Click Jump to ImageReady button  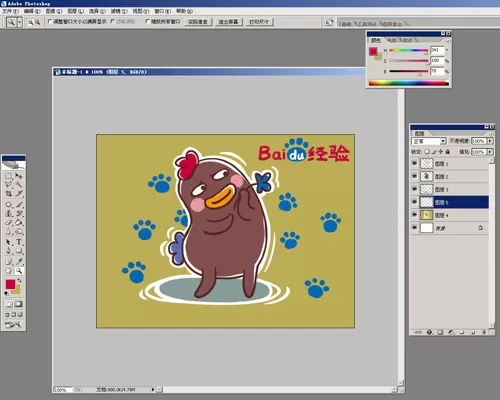(13, 324)
